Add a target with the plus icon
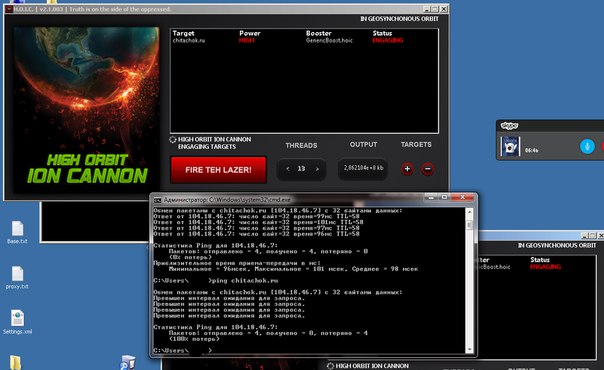This screenshot has height=370, width=604. pyautogui.click(x=407, y=169)
